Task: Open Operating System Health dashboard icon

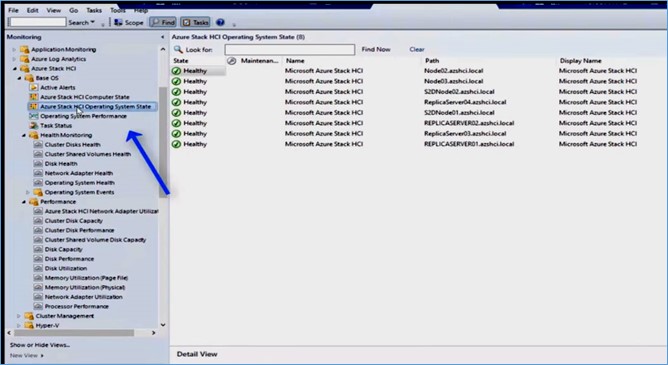Action: point(38,183)
